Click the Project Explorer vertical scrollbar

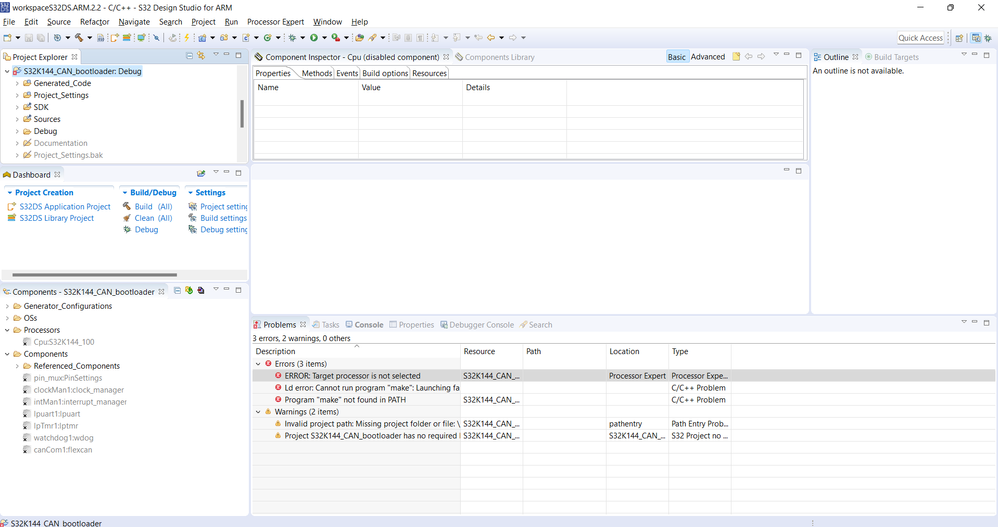pyautogui.click(x=242, y=114)
